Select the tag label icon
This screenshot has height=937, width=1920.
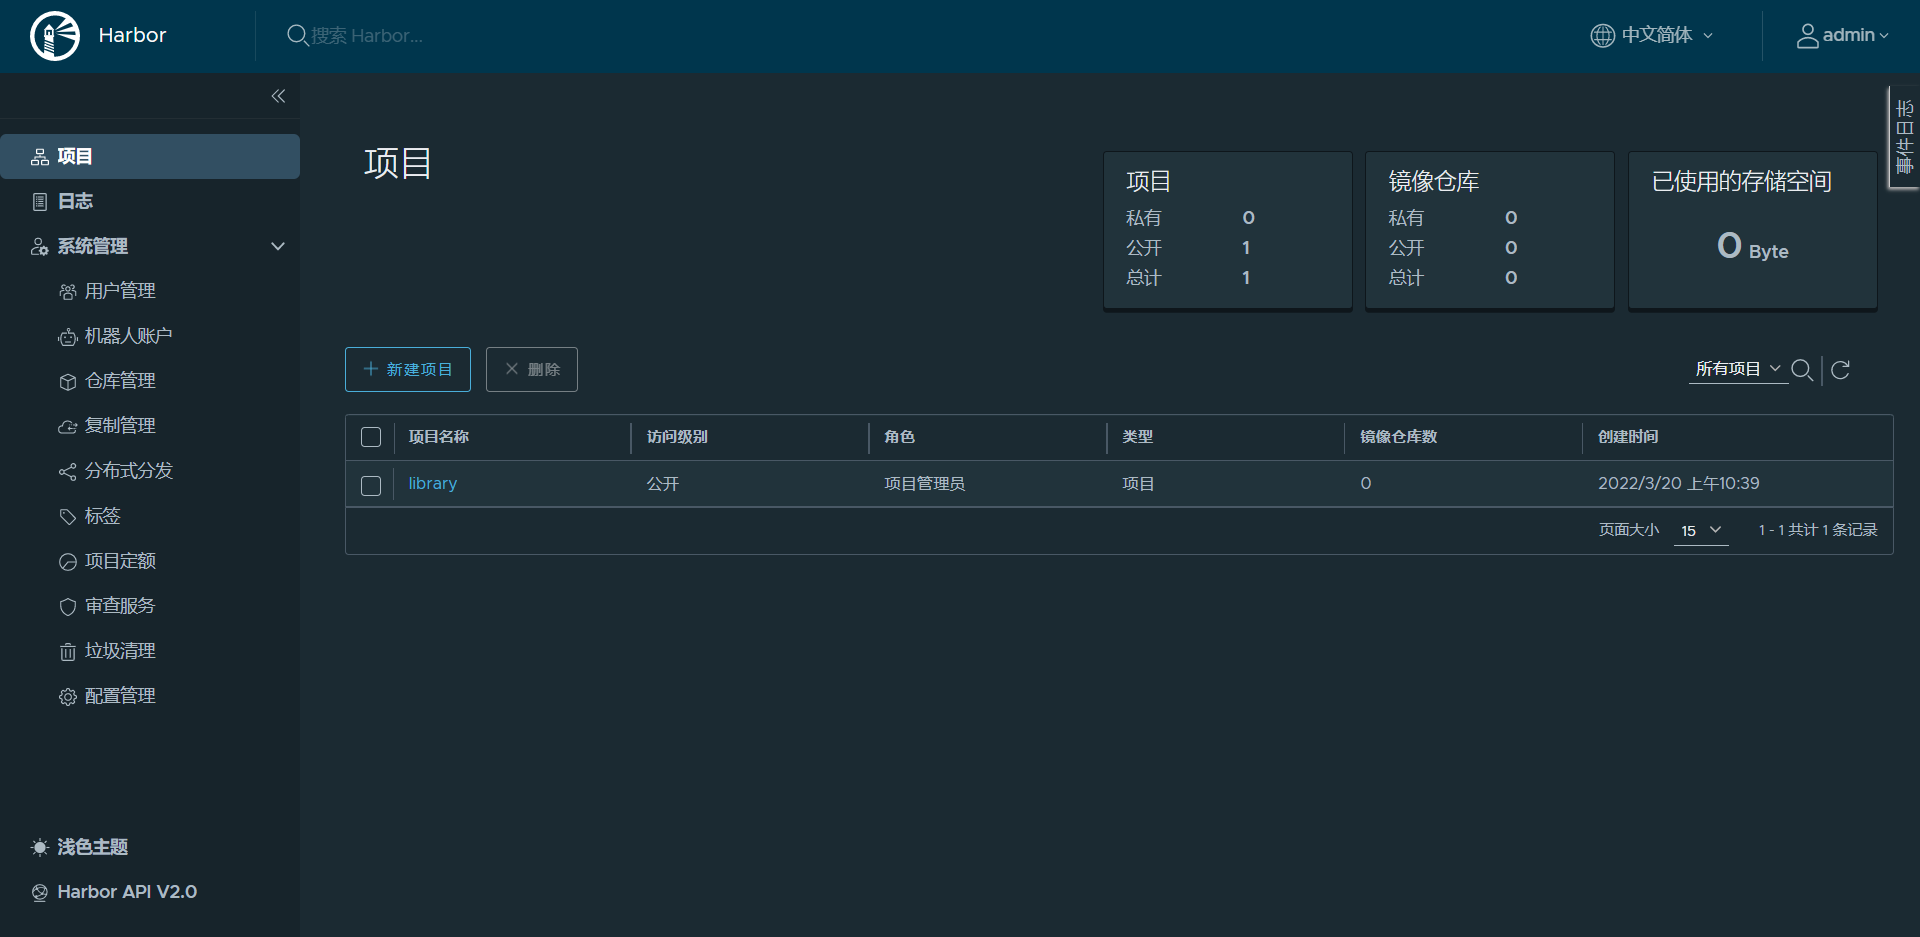point(67,516)
